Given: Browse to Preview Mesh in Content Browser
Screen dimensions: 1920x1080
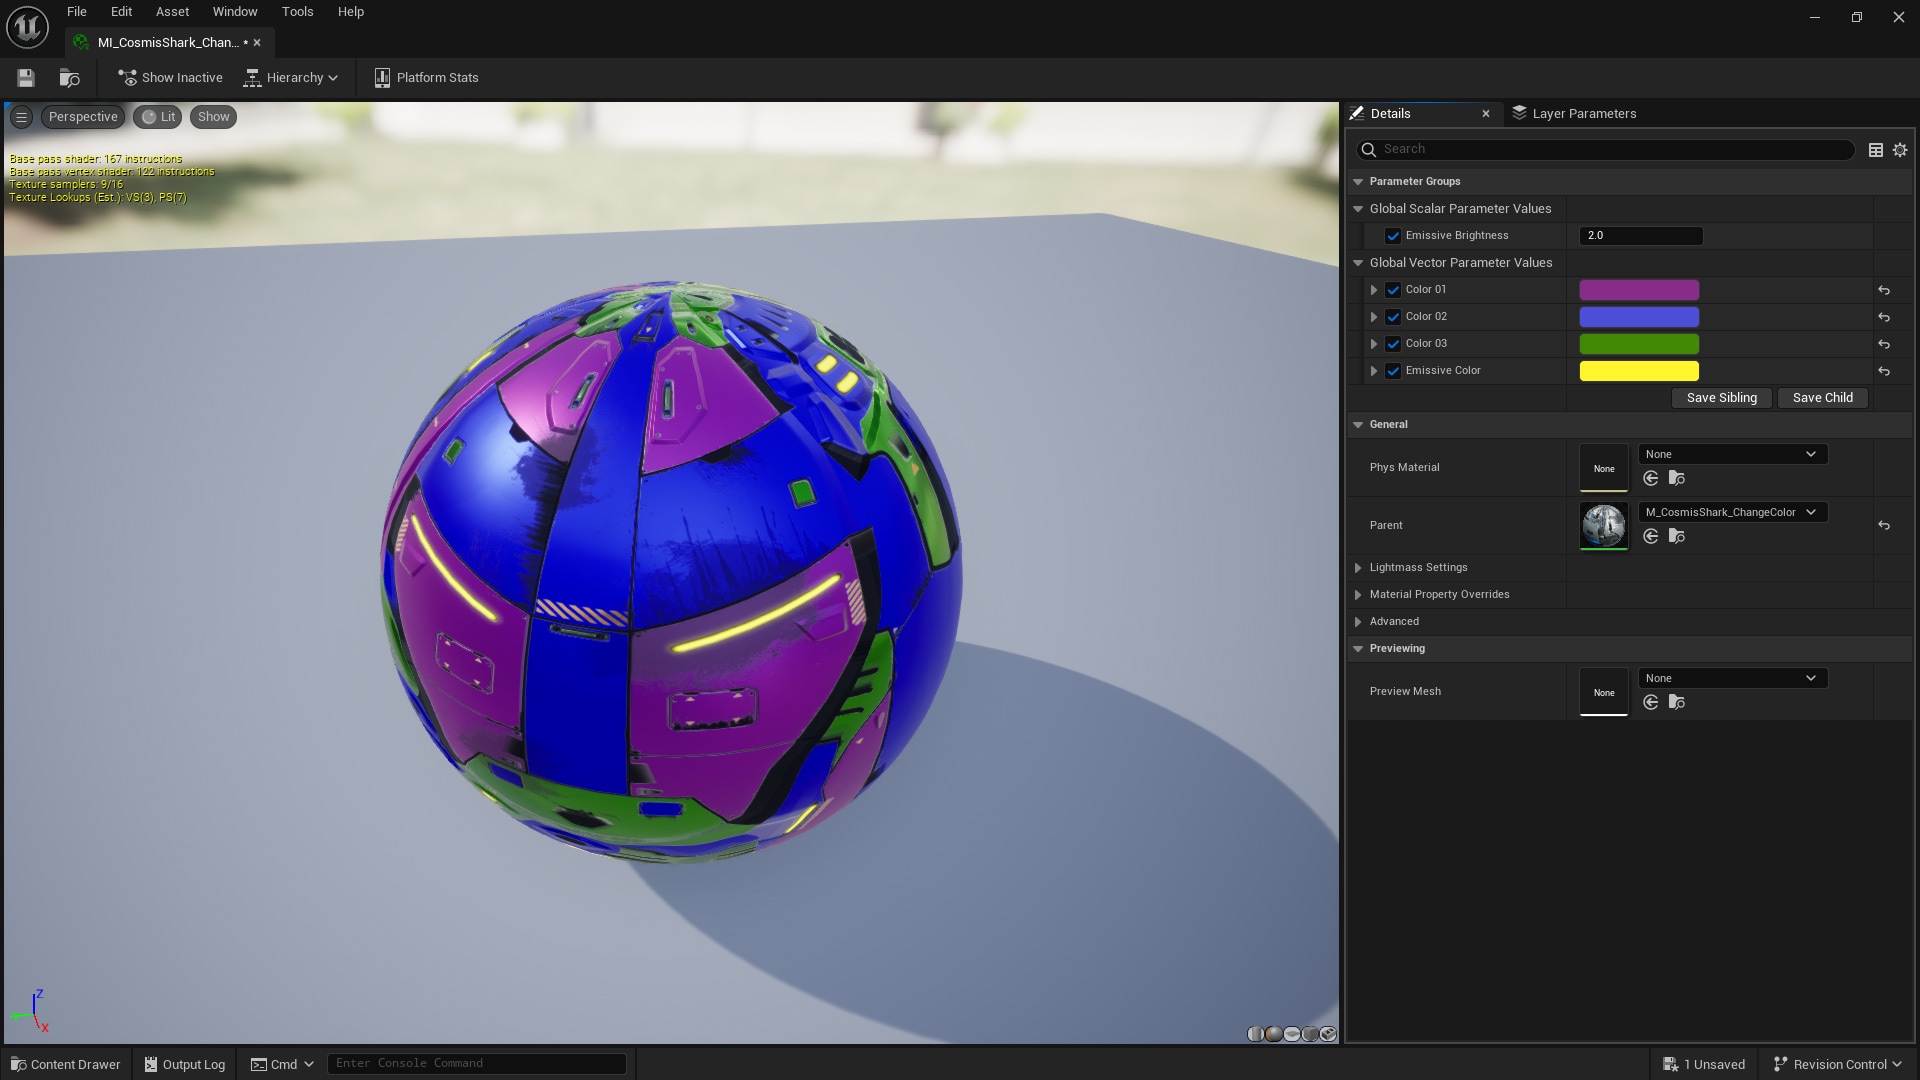Looking at the screenshot, I should (1677, 702).
